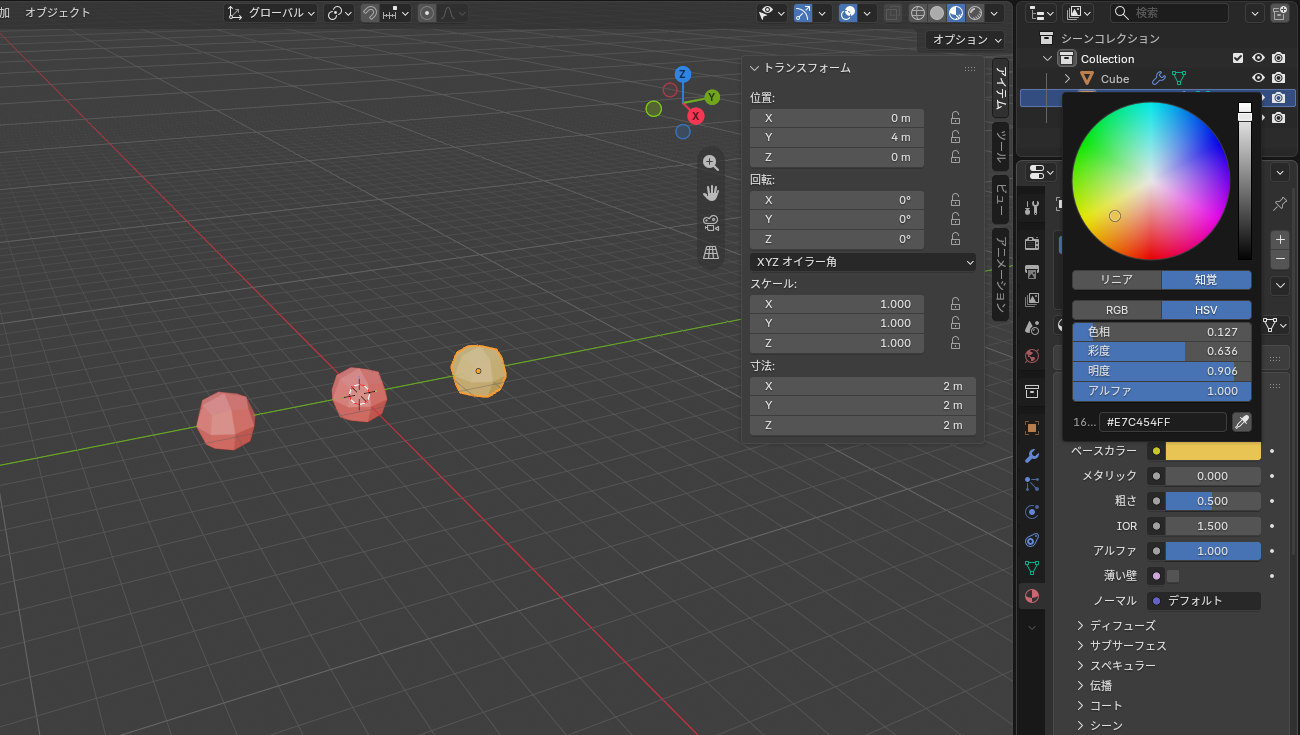Open the Tool properties tab icon
This screenshot has width=1300, height=735.
coord(1032,207)
